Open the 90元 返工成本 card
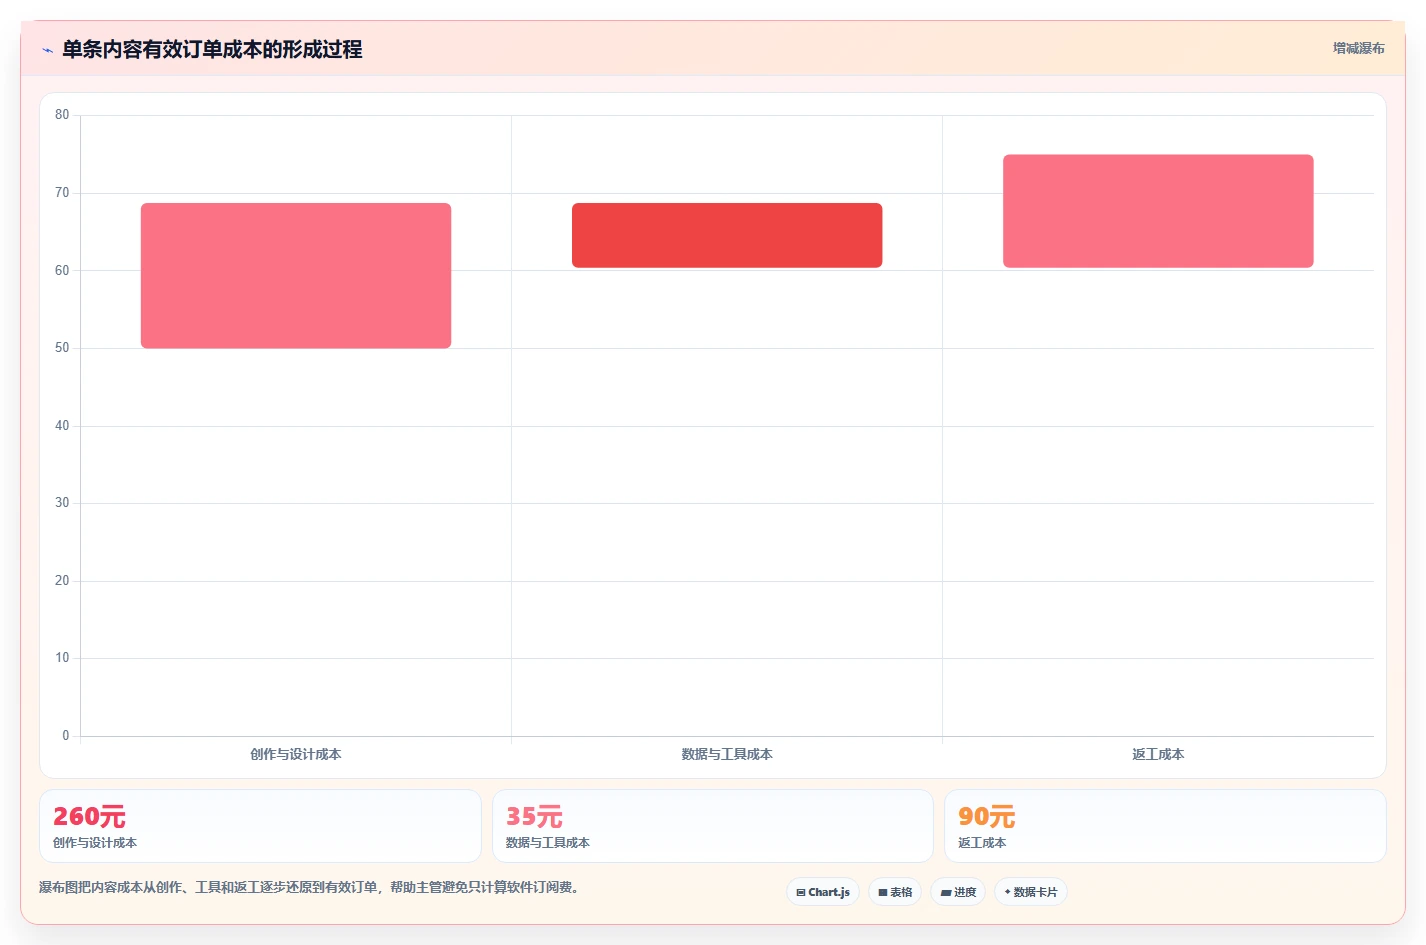 pyautogui.click(x=1165, y=826)
